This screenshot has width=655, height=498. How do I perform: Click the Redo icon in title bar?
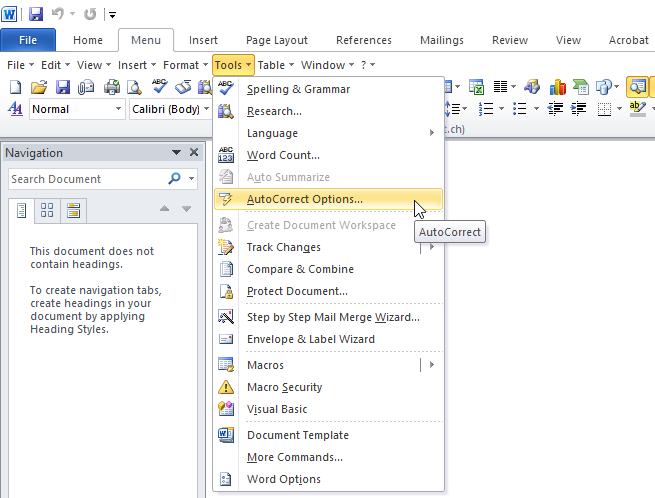89,14
